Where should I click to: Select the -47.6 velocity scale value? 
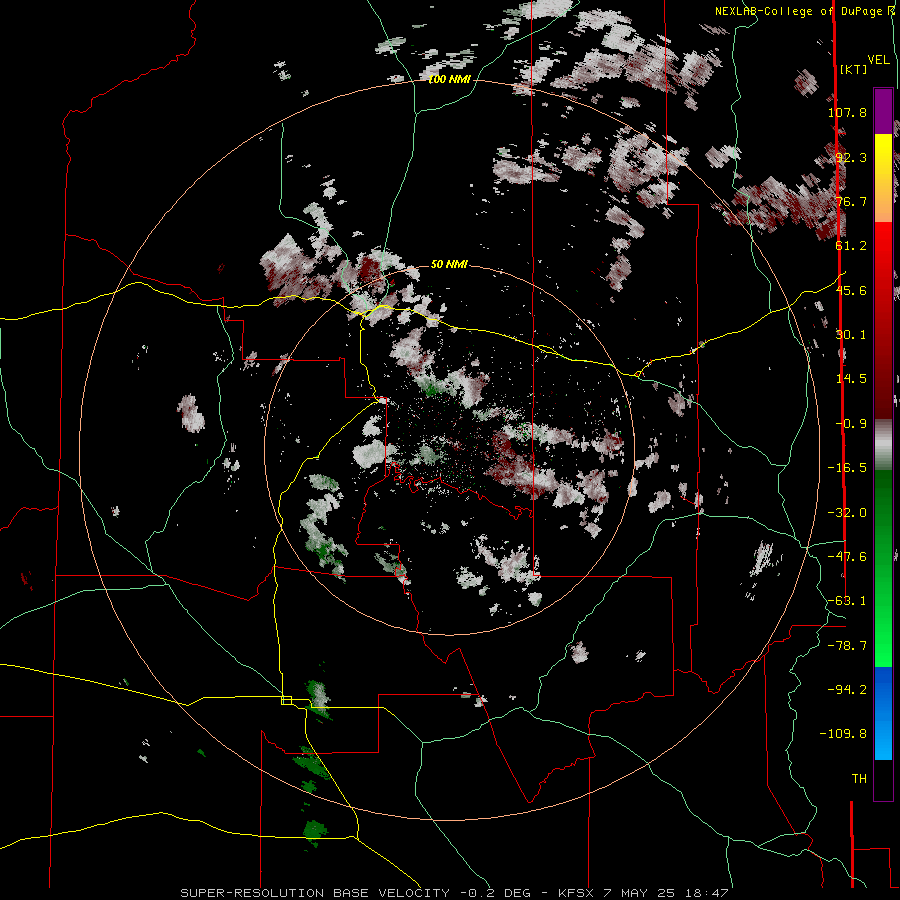[x=847, y=557]
